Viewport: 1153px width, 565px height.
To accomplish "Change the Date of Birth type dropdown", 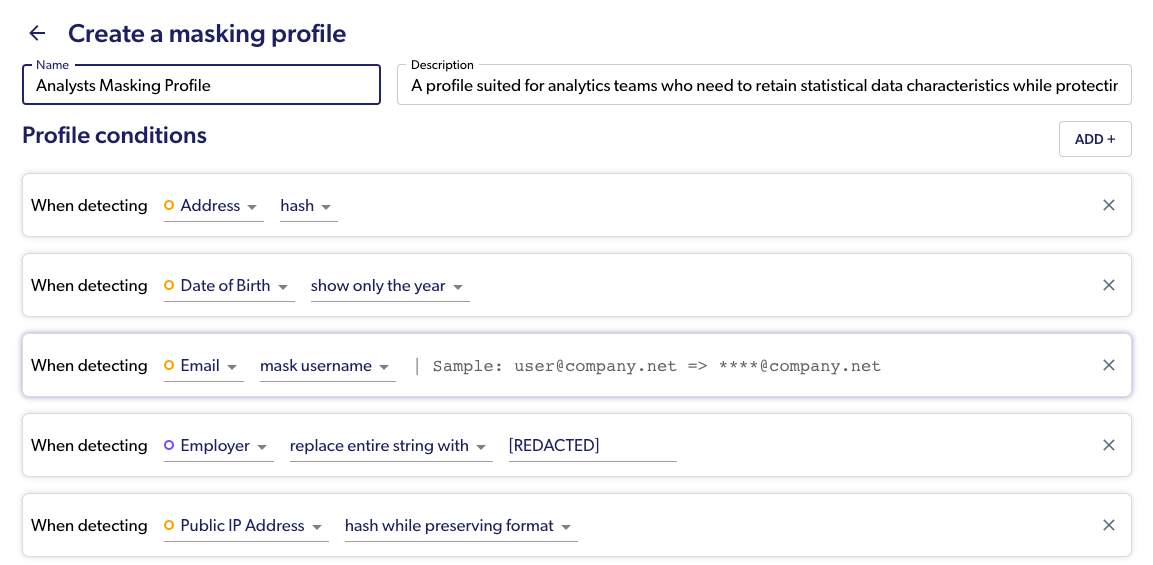I will (229, 286).
